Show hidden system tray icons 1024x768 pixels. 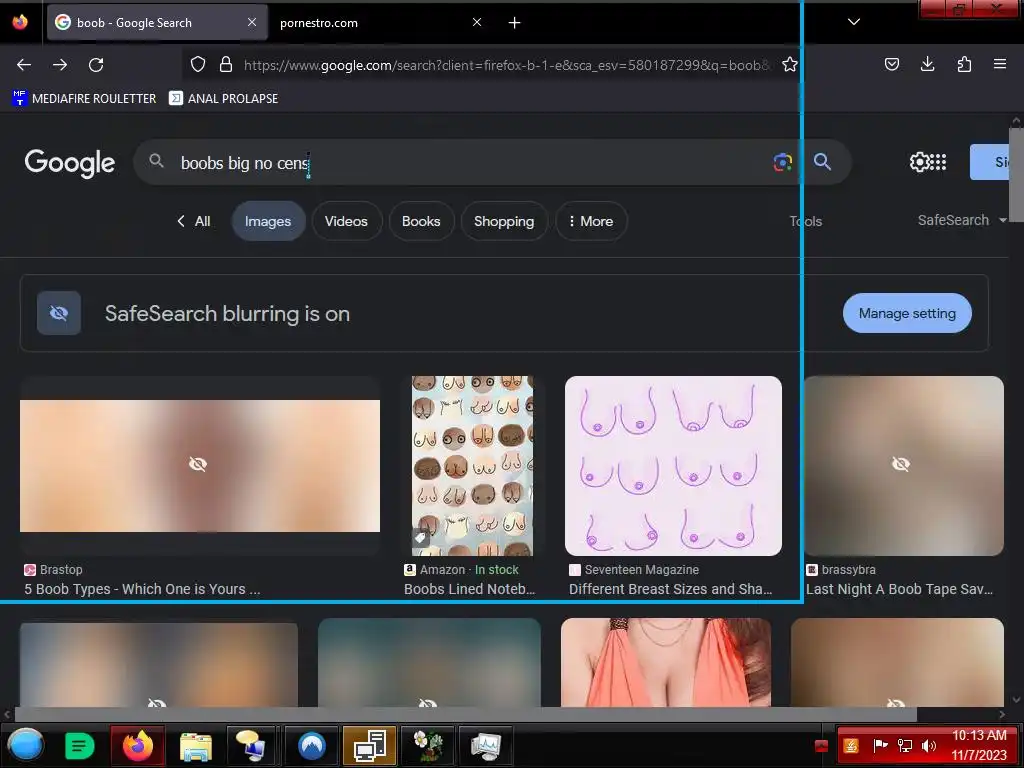coord(822,746)
